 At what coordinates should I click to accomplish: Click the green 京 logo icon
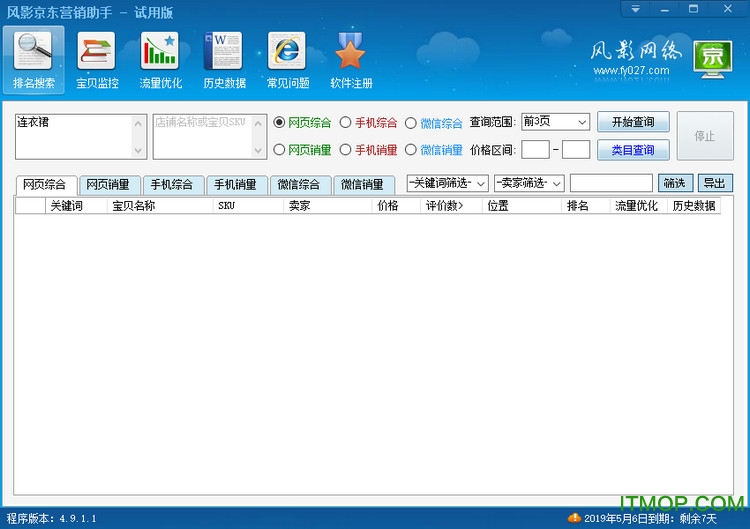click(711, 55)
